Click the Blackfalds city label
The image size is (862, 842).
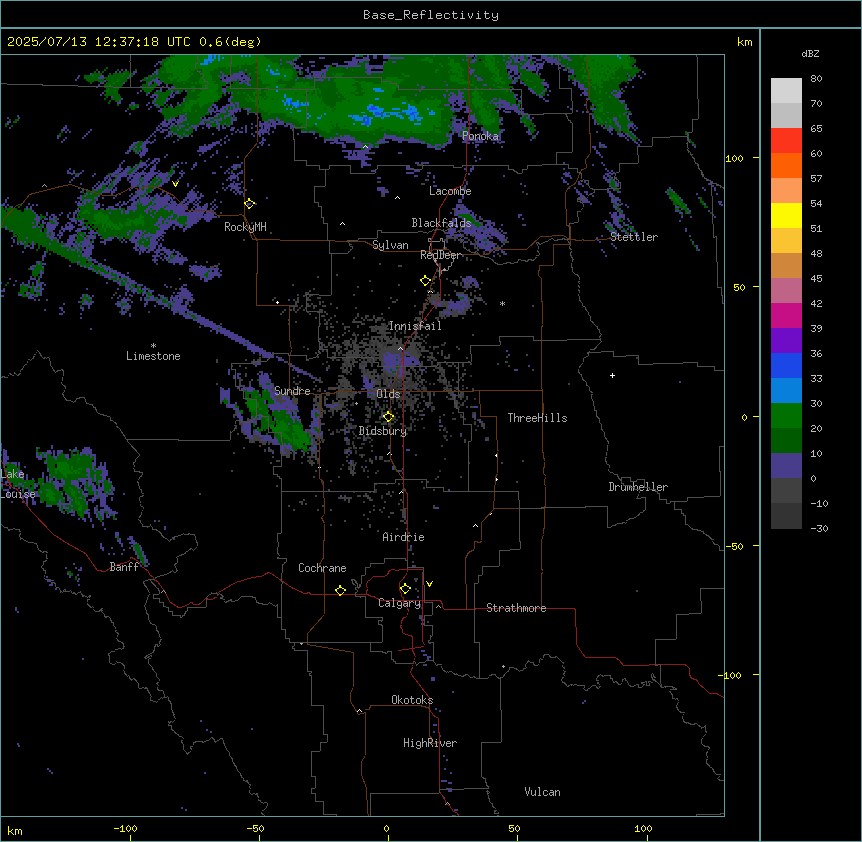coord(441,223)
